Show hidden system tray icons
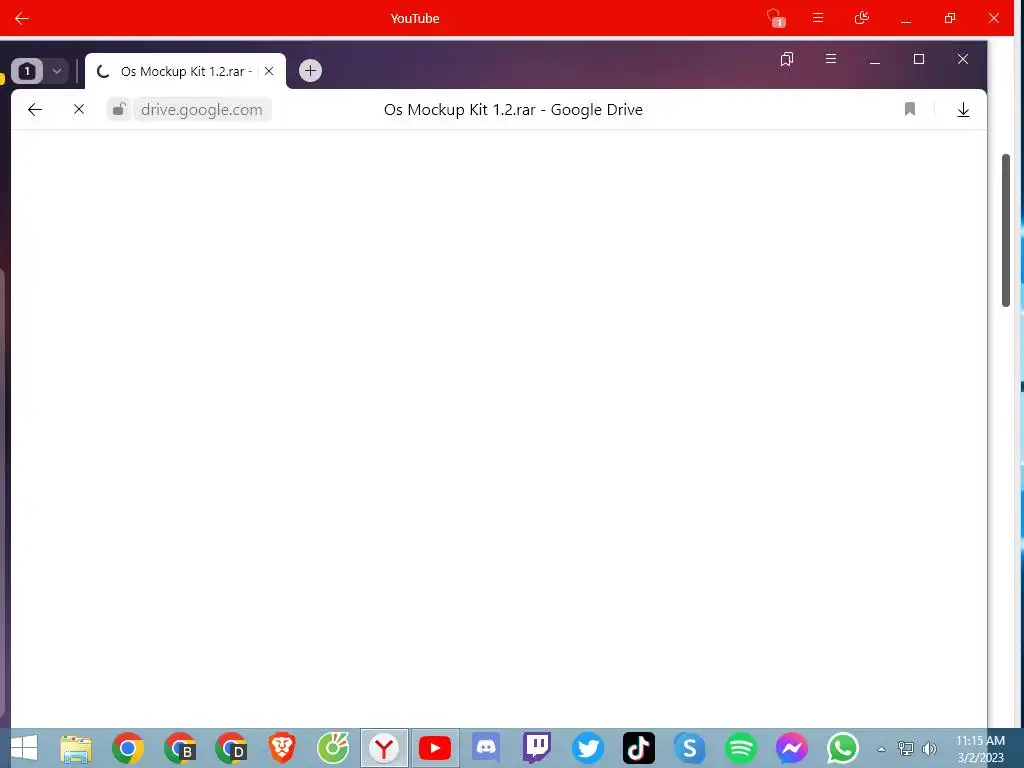1024x768 pixels. [881, 749]
